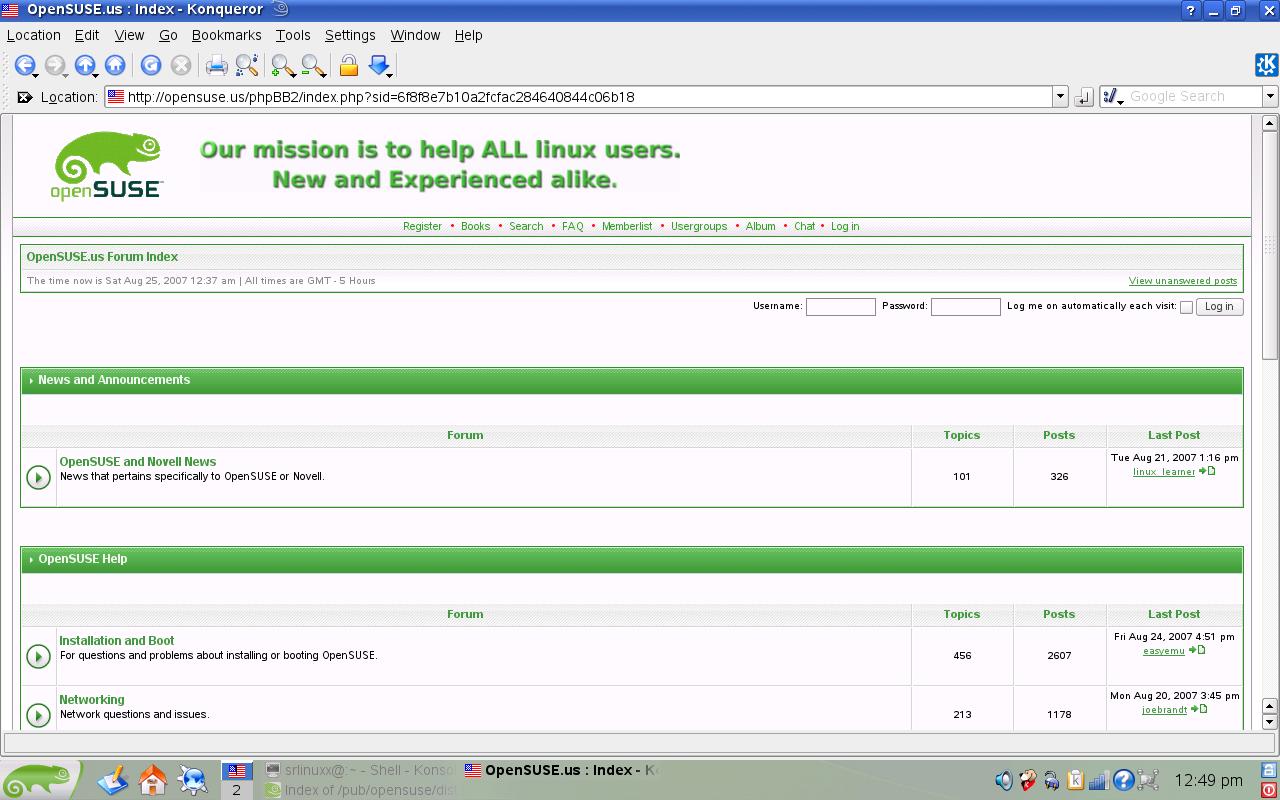The image size is (1280, 800).
Task: Go up one level with Up arrow
Action: pos(84,65)
